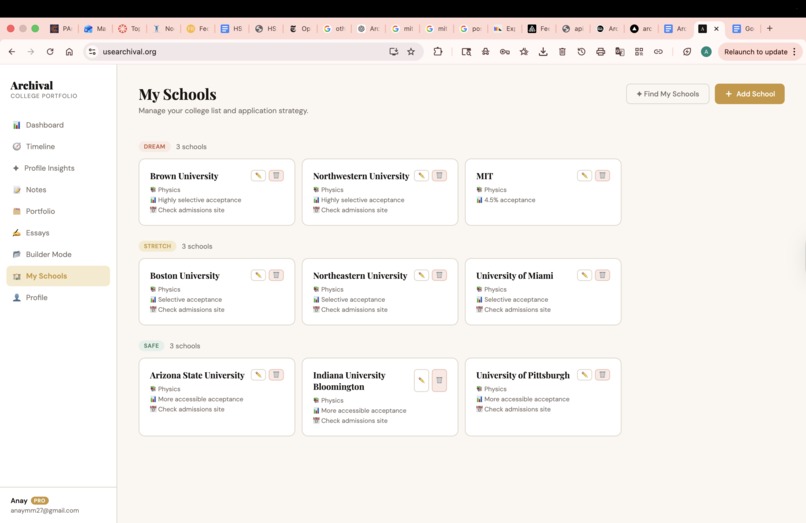Switch to Builder Mode
The height and width of the screenshot is (523, 806).
pyautogui.click(x=58, y=255)
